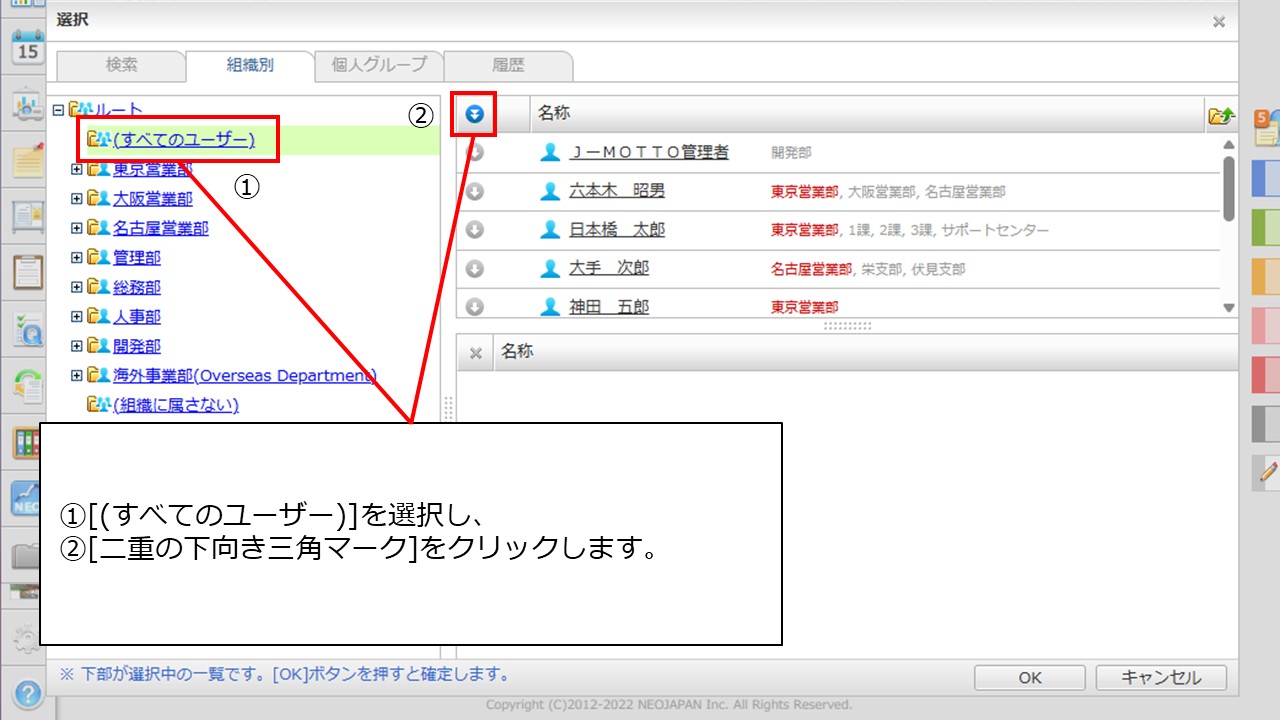Collapse the ルート tree node
The image size is (1280, 720).
point(58,110)
